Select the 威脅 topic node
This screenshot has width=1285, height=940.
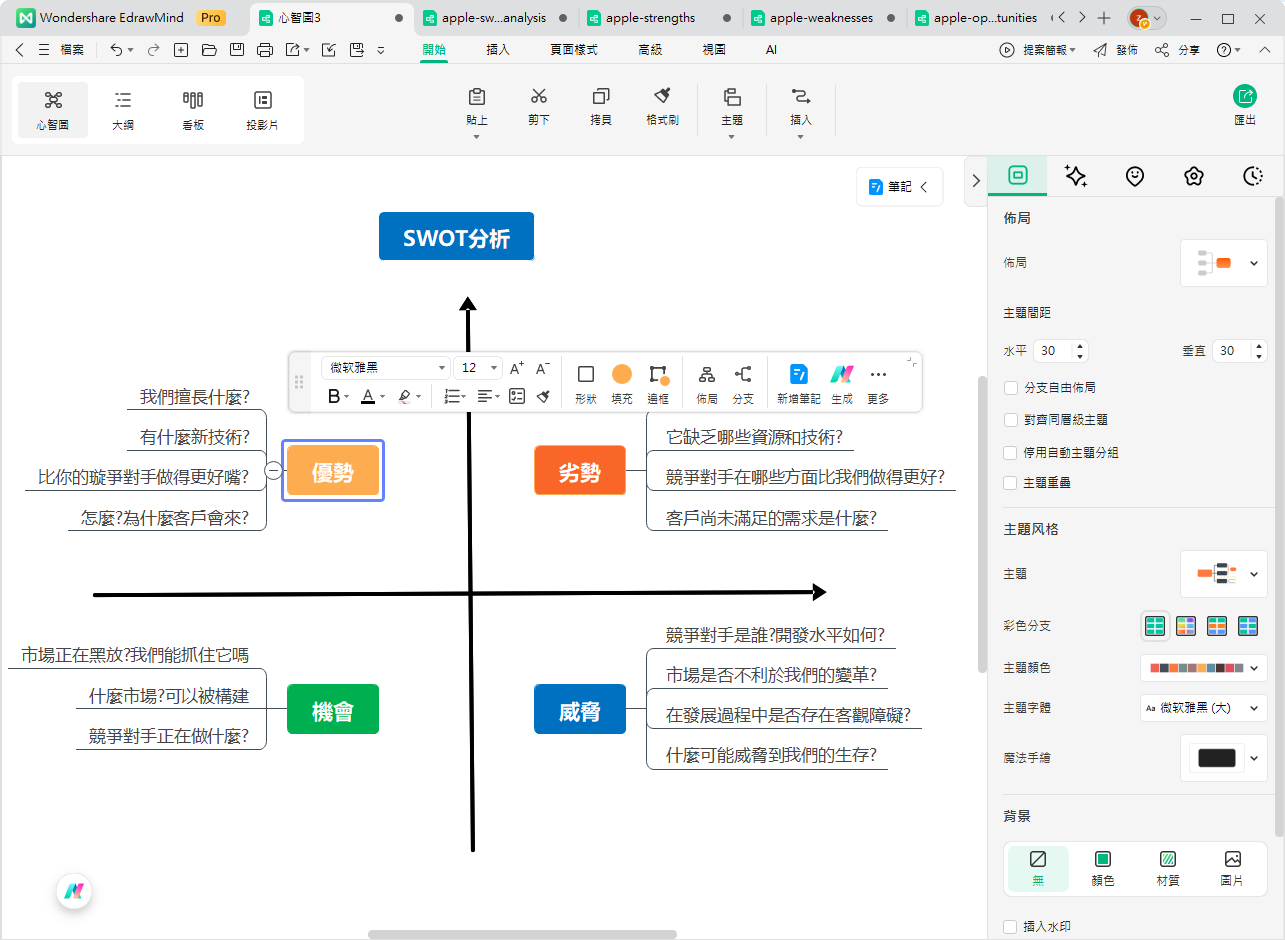pyautogui.click(x=580, y=709)
